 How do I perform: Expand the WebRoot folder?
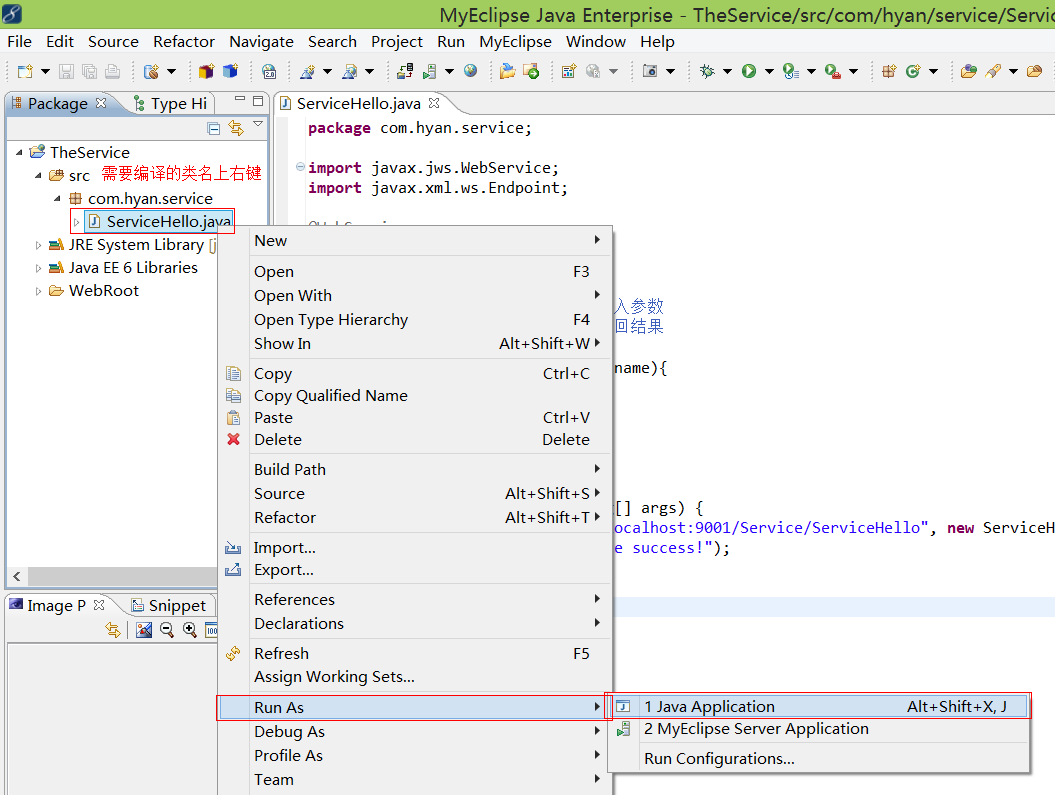click(38, 291)
